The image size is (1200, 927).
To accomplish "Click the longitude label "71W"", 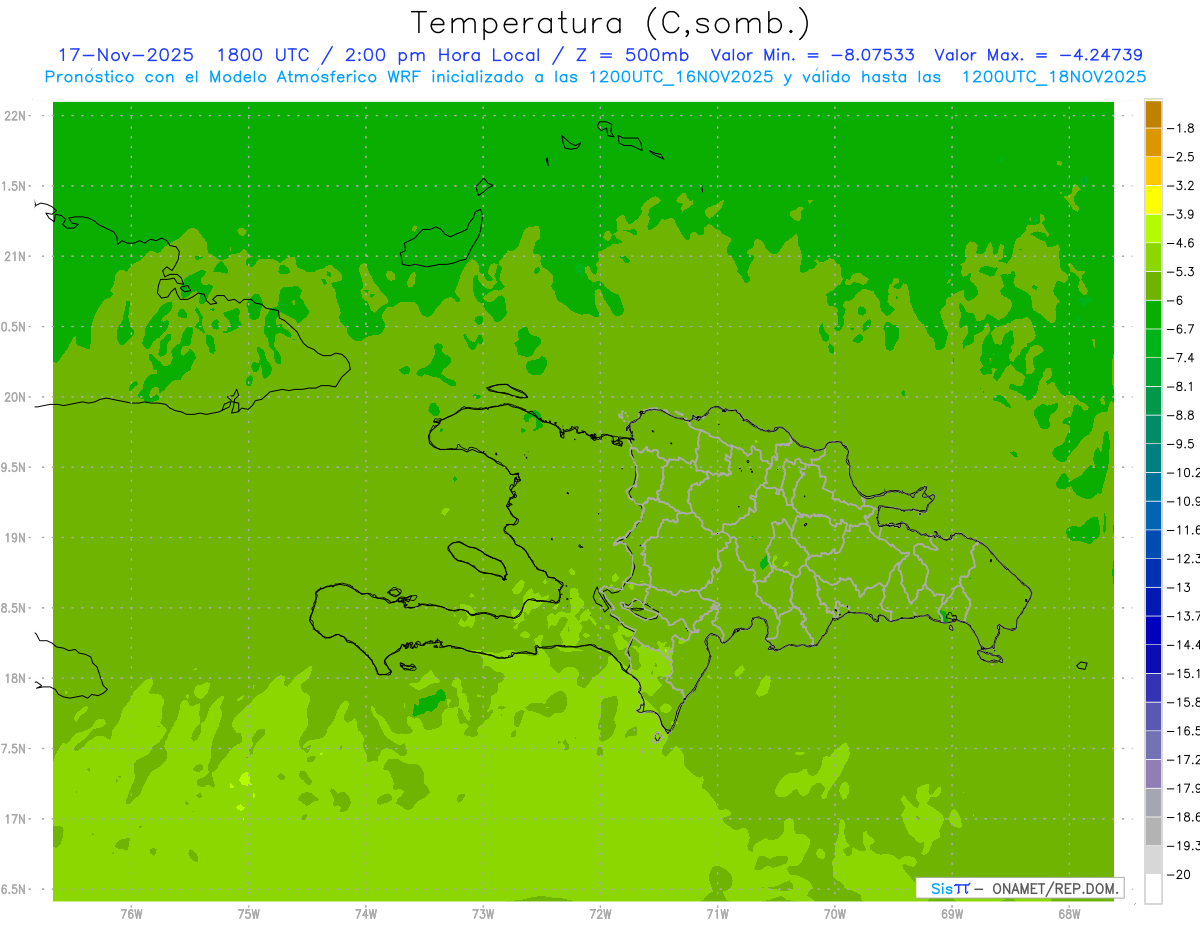I will pos(717,913).
